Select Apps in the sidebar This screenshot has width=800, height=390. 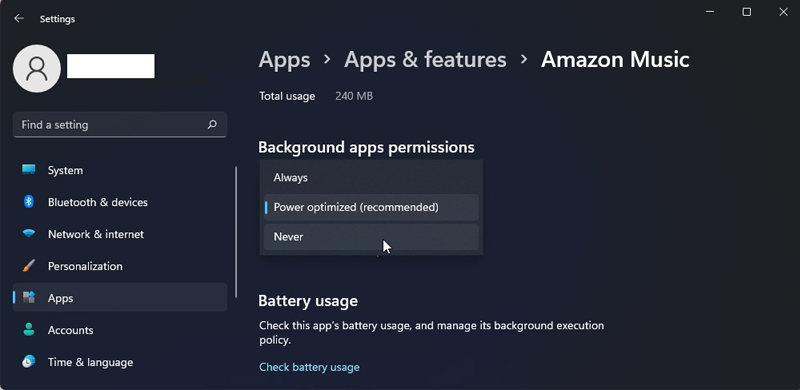coord(120,298)
